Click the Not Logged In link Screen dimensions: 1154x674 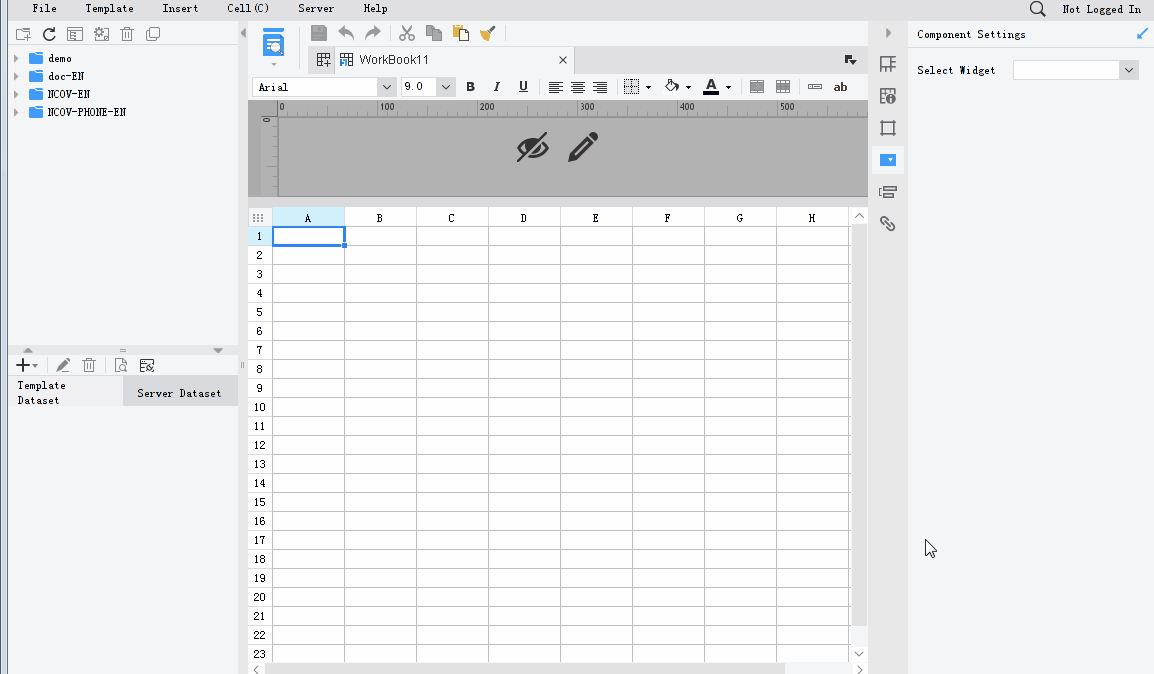(x=1101, y=8)
